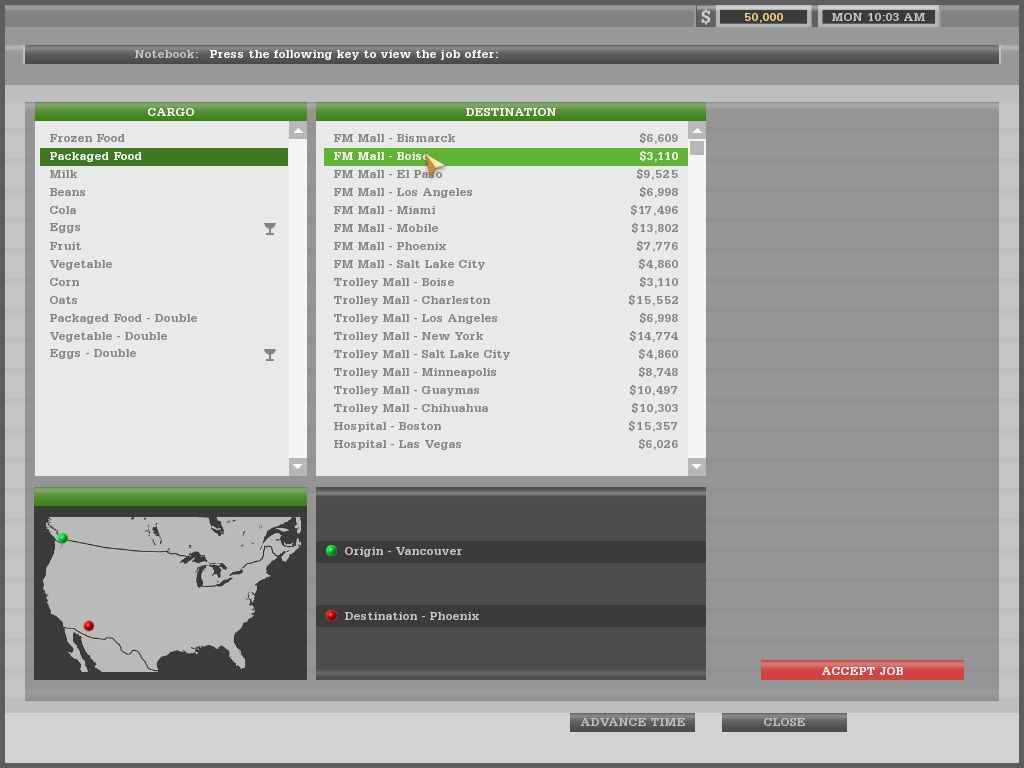This screenshot has width=1024, height=768.
Task: Click the green dot beside Origin - Vancouver
Action: point(331,551)
